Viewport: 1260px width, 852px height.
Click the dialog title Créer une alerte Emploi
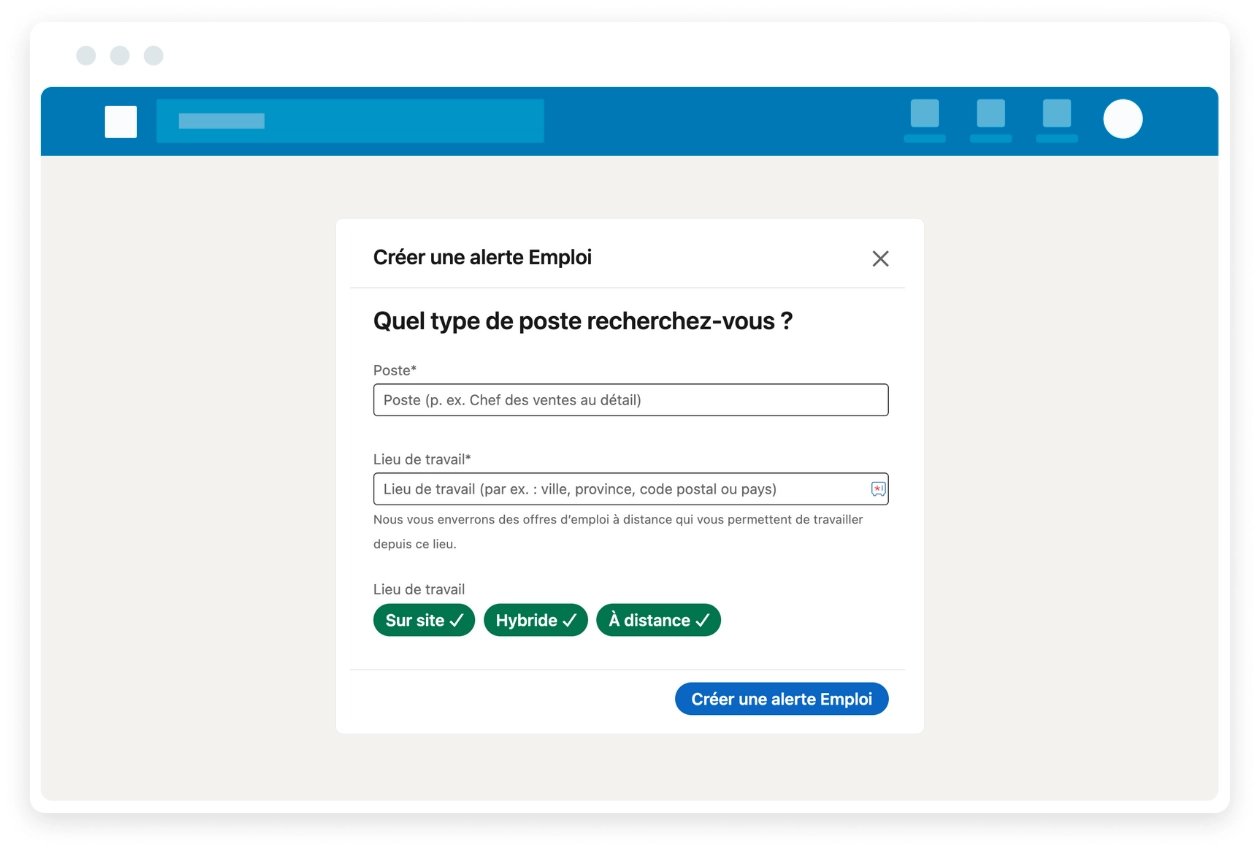(x=482, y=258)
